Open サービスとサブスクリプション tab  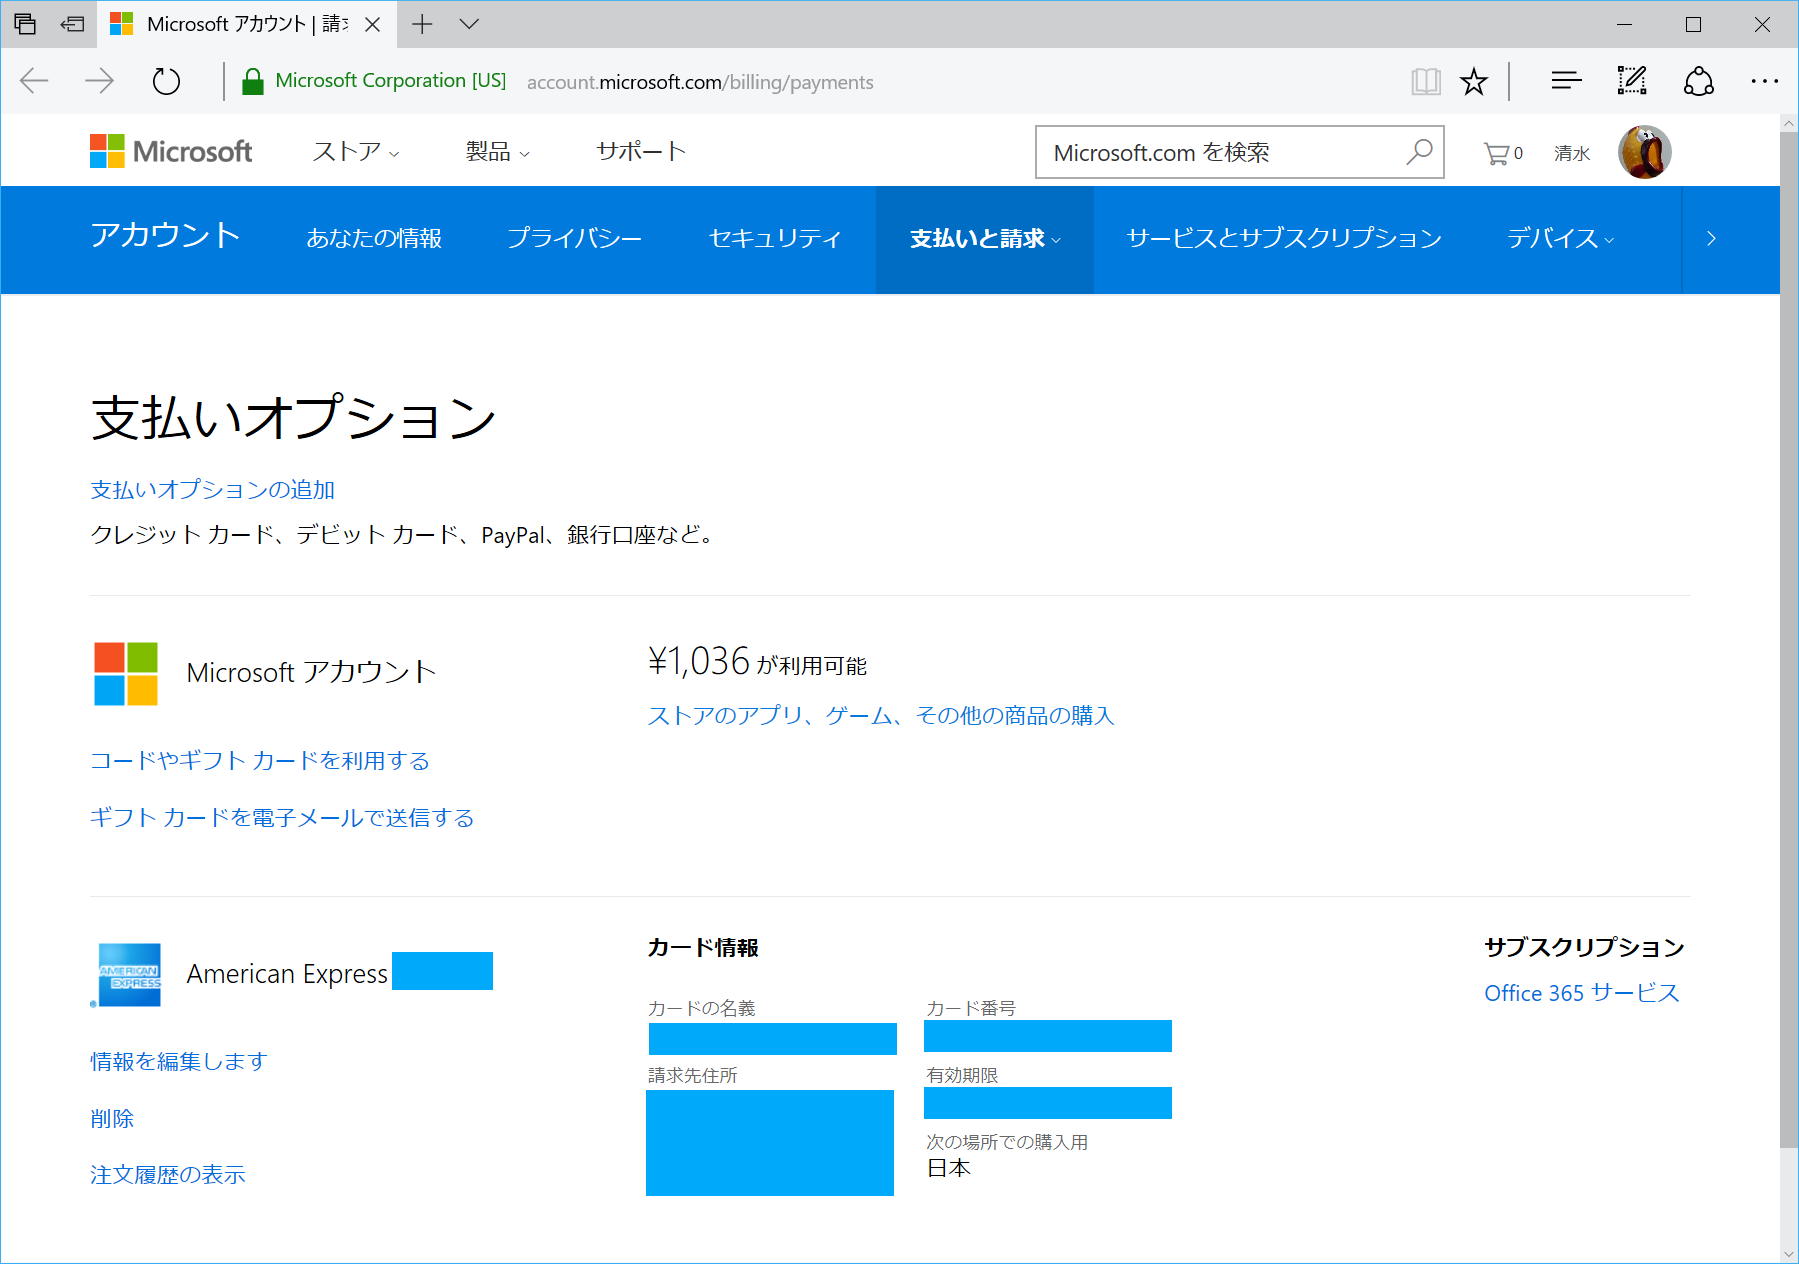pyautogui.click(x=1284, y=238)
